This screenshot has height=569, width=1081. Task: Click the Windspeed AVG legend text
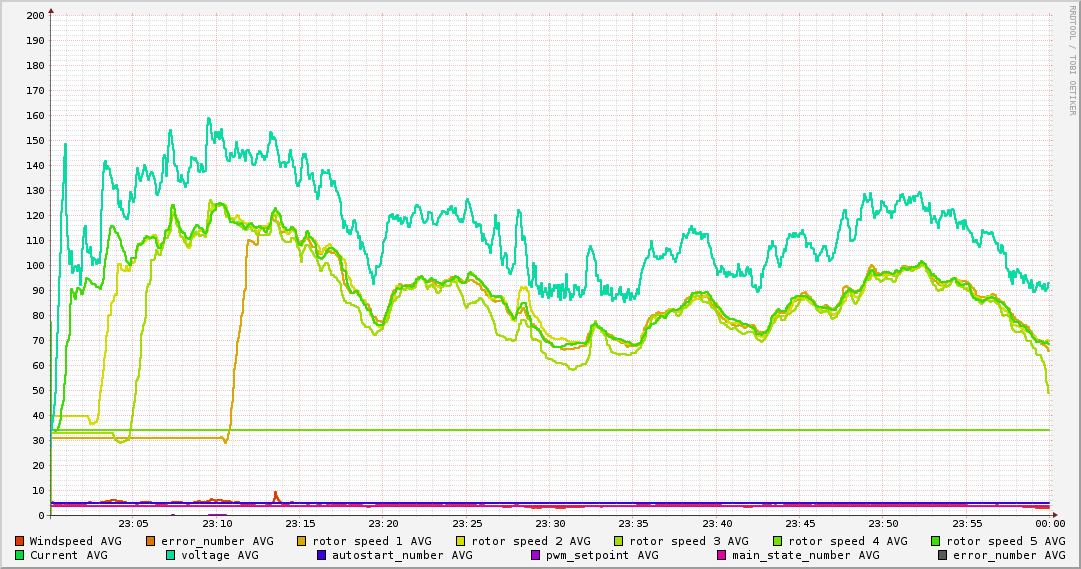pyautogui.click(x=75, y=541)
